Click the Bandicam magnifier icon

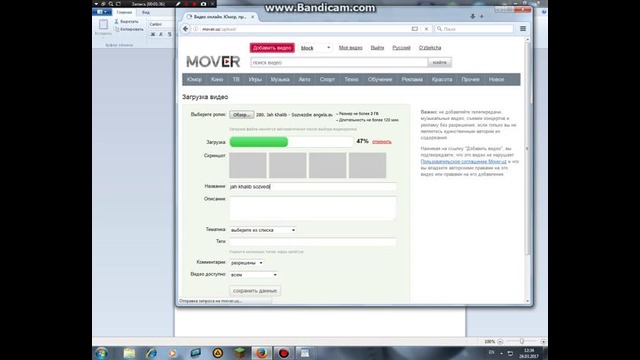coord(111,4)
